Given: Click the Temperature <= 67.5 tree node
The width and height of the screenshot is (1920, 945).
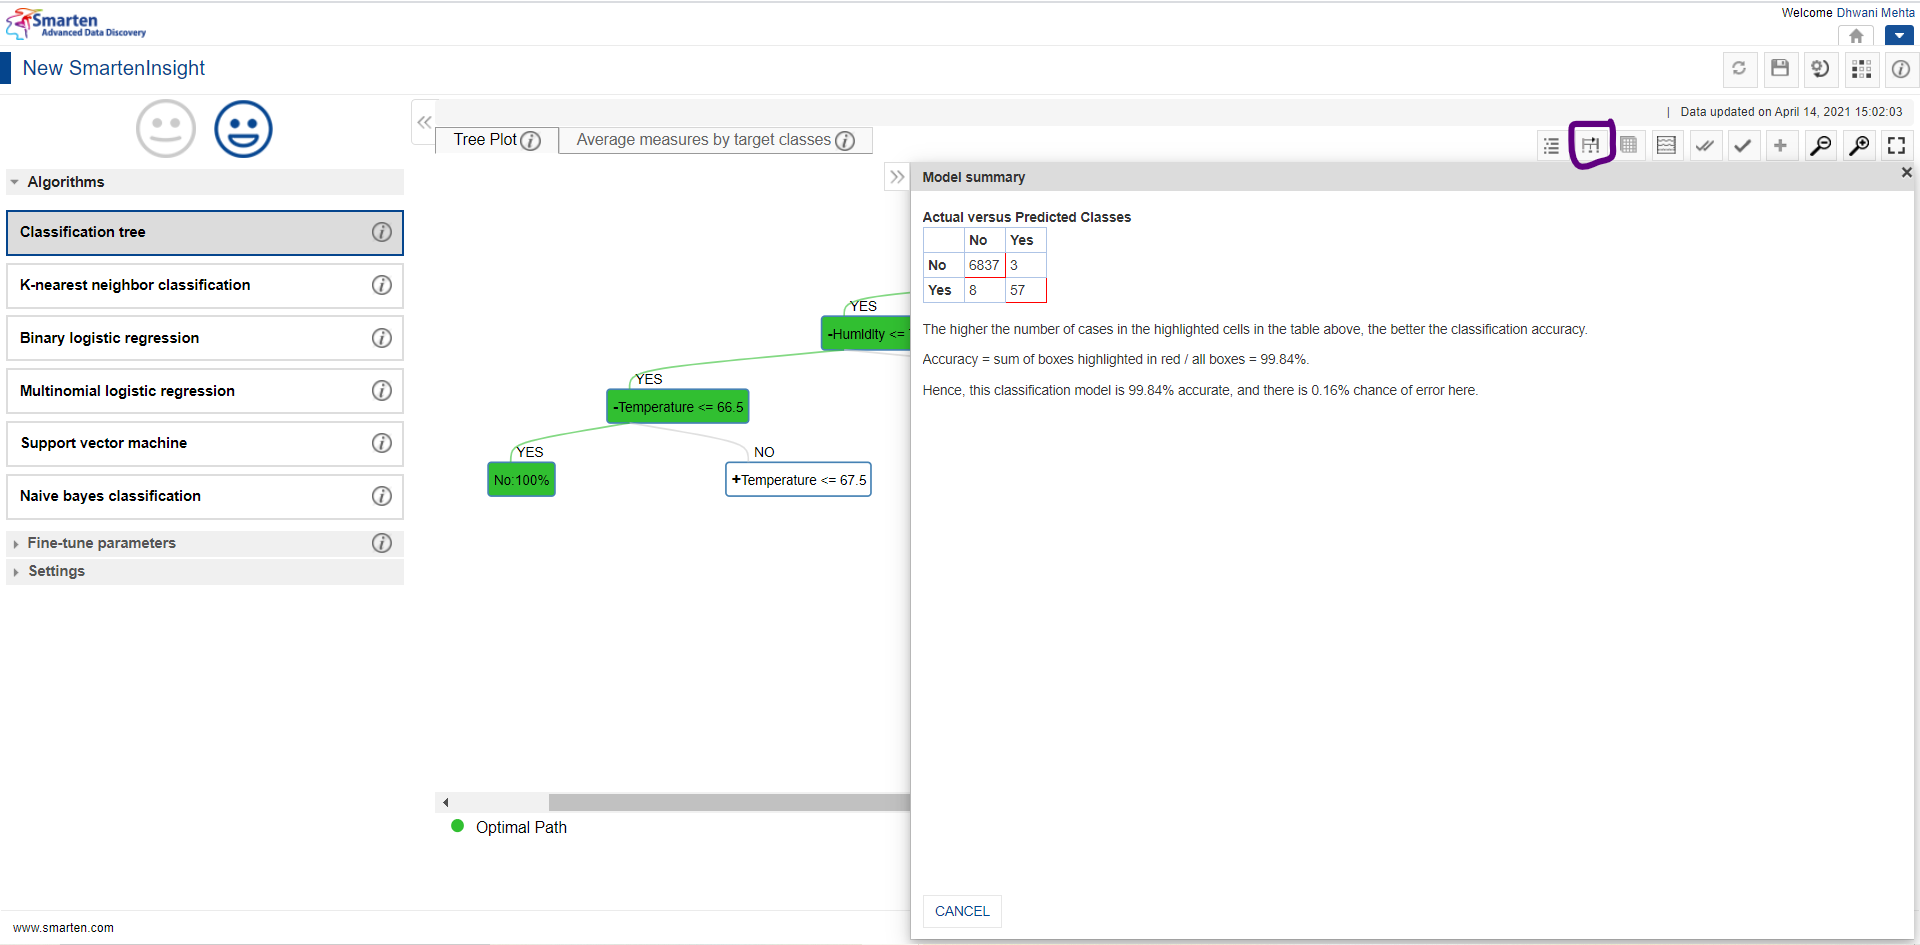Looking at the screenshot, I should pos(797,479).
